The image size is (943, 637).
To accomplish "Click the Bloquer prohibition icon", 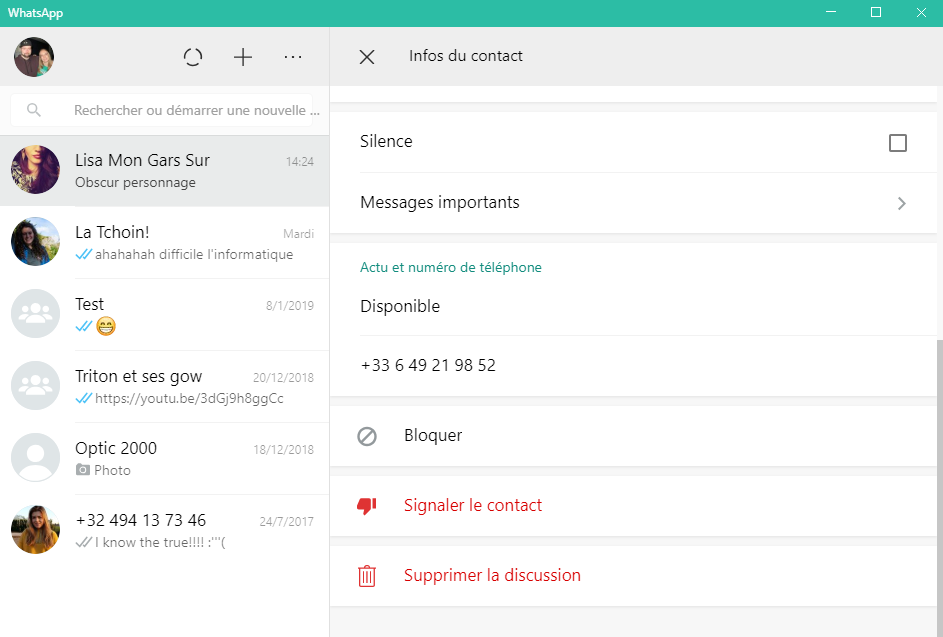I will (367, 436).
